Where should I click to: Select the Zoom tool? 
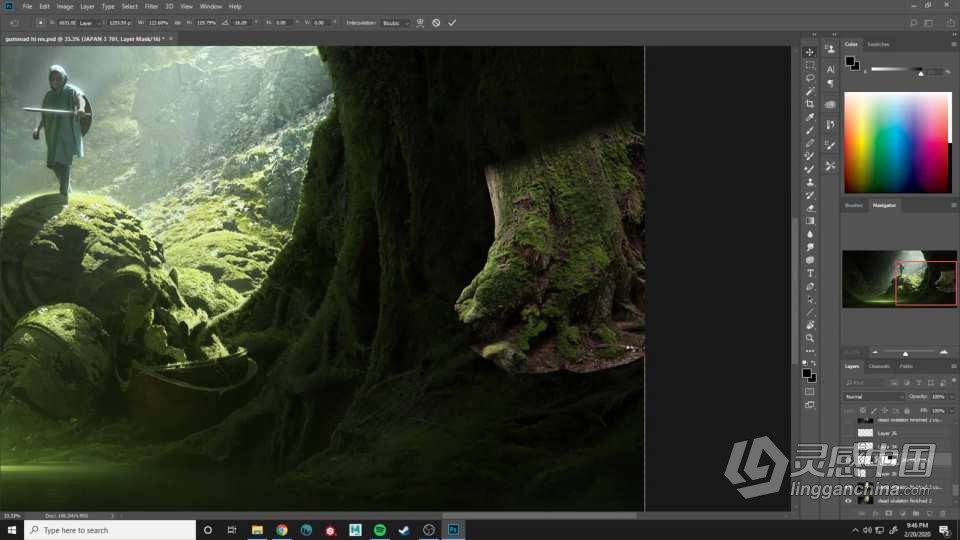[x=810, y=338]
